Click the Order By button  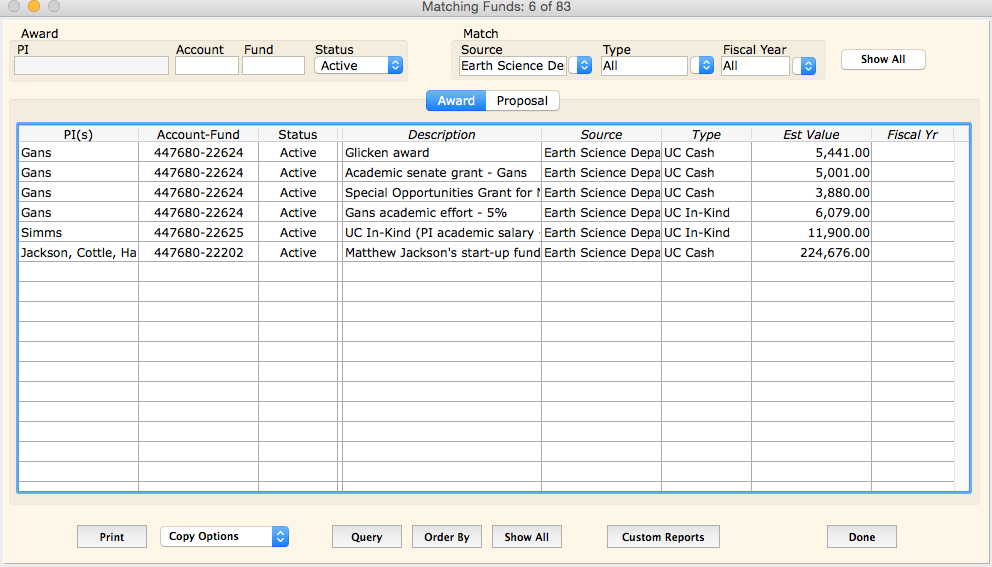[447, 537]
